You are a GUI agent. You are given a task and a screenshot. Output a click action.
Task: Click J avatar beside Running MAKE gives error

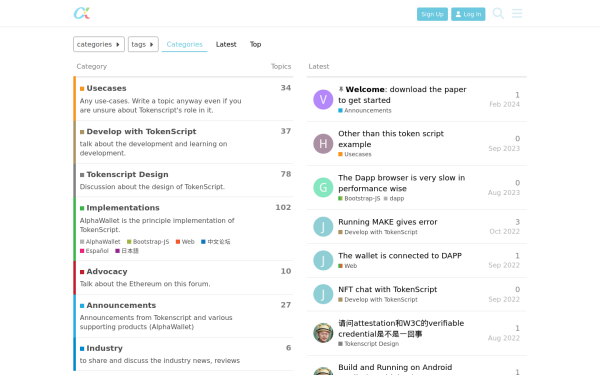coord(323,227)
